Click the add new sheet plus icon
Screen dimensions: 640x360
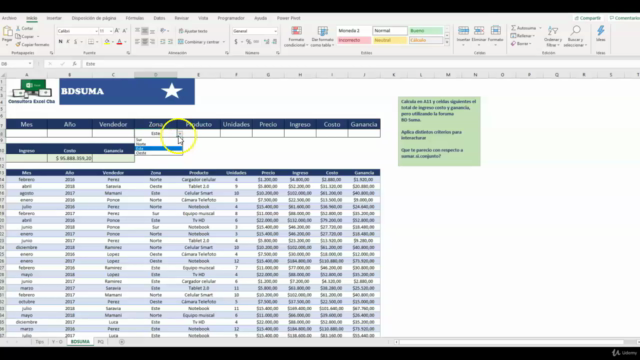pyautogui.click(x=122, y=342)
